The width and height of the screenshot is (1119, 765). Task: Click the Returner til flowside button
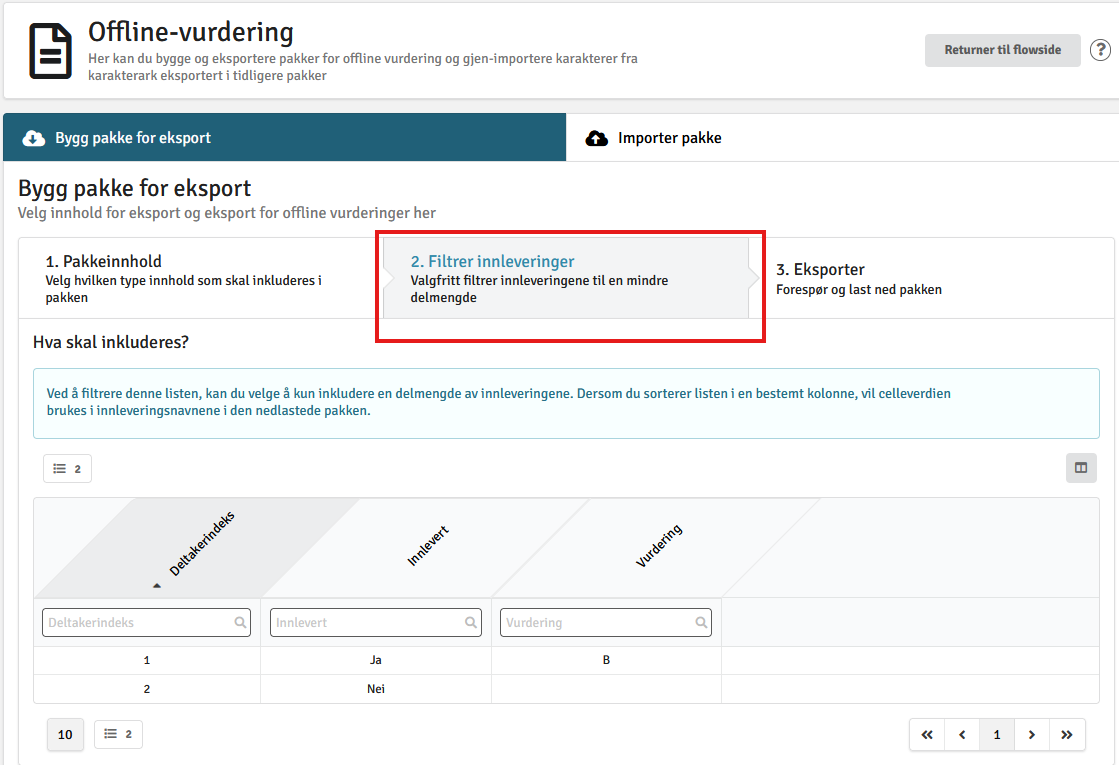click(1003, 50)
